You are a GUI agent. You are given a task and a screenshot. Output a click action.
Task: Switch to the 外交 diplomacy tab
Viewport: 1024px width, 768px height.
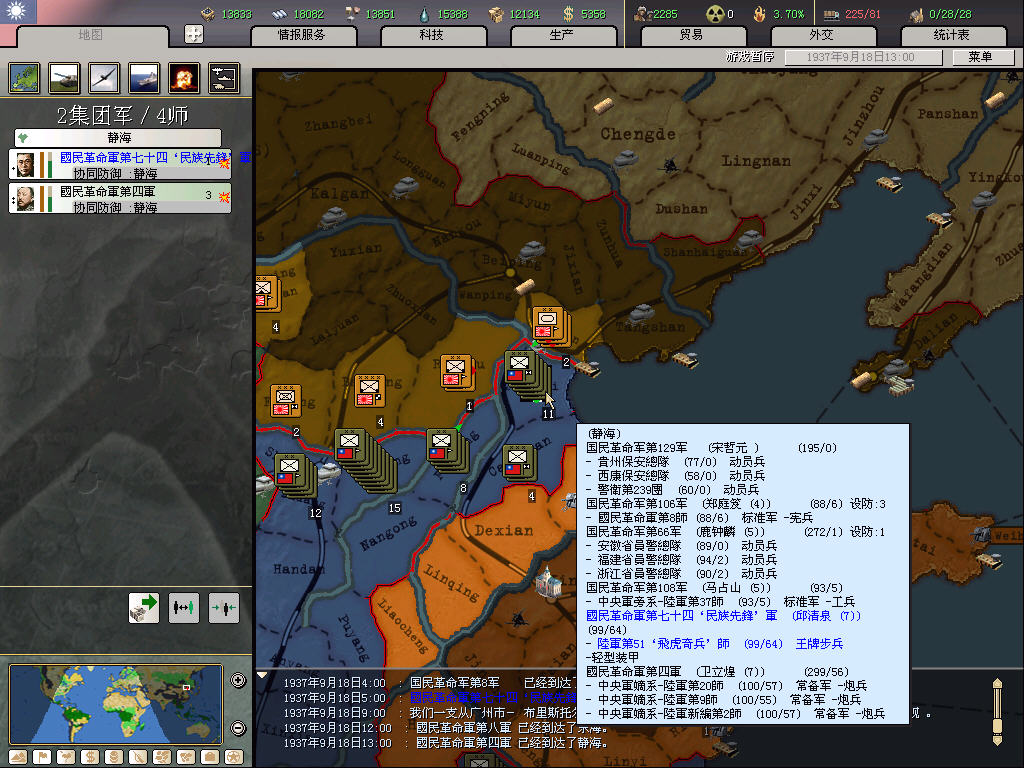tap(821, 35)
